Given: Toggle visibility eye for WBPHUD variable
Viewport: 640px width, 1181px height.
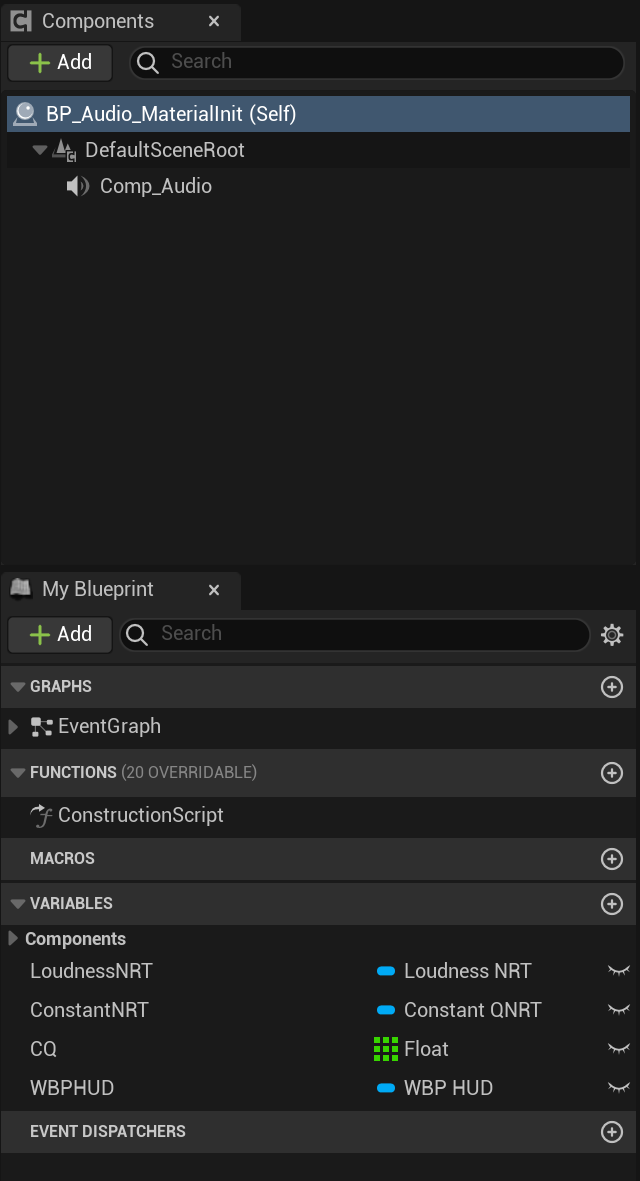Looking at the screenshot, I should tap(618, 1088).
